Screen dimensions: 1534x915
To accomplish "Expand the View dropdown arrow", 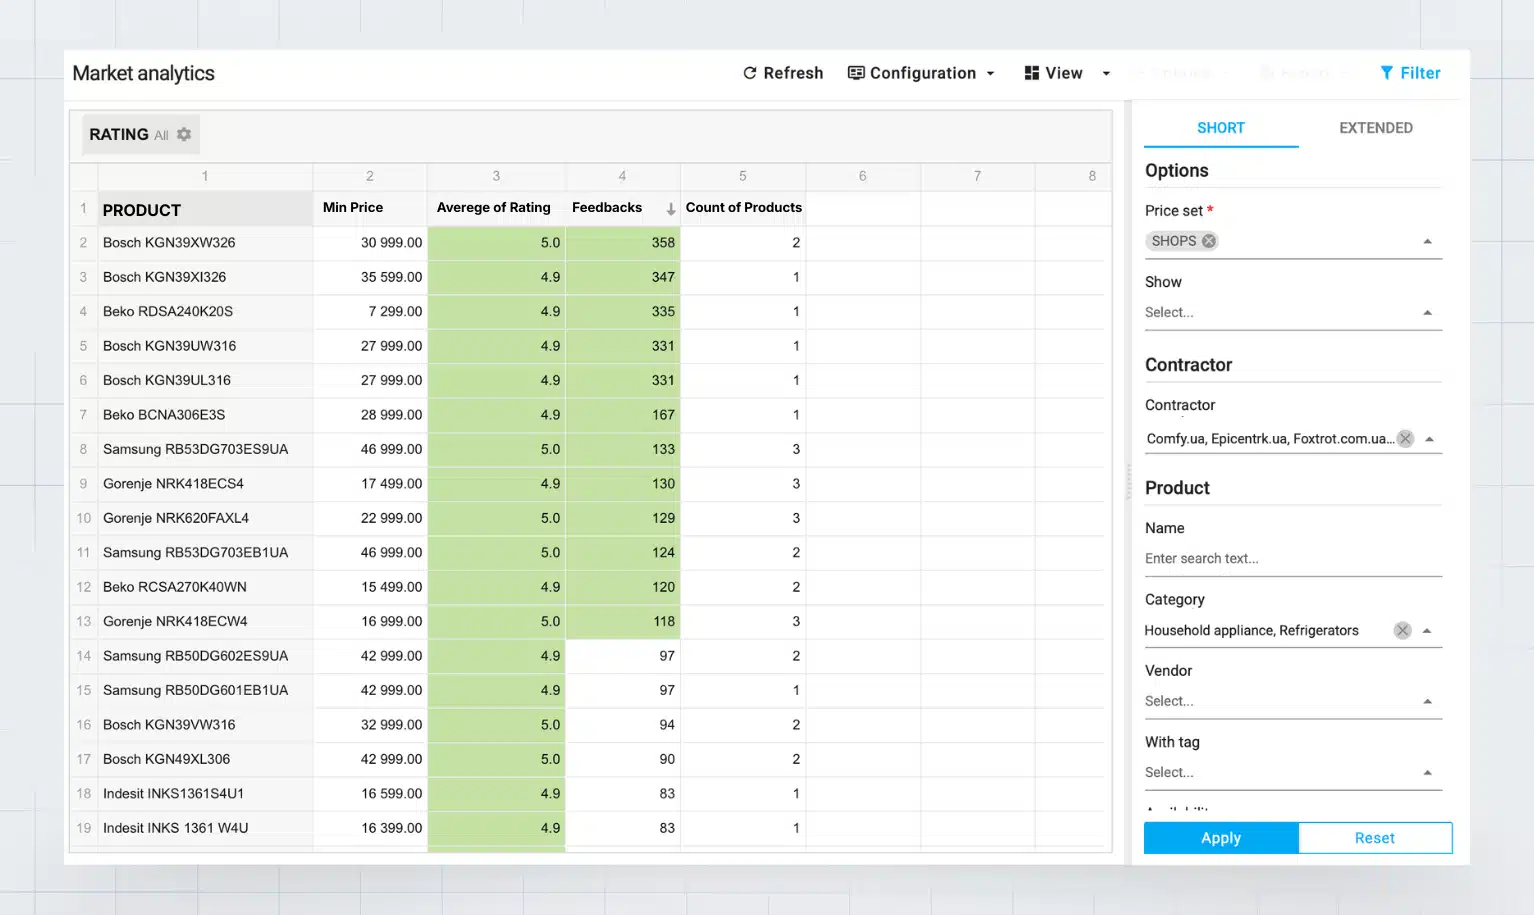I will tap(1106, 73).
